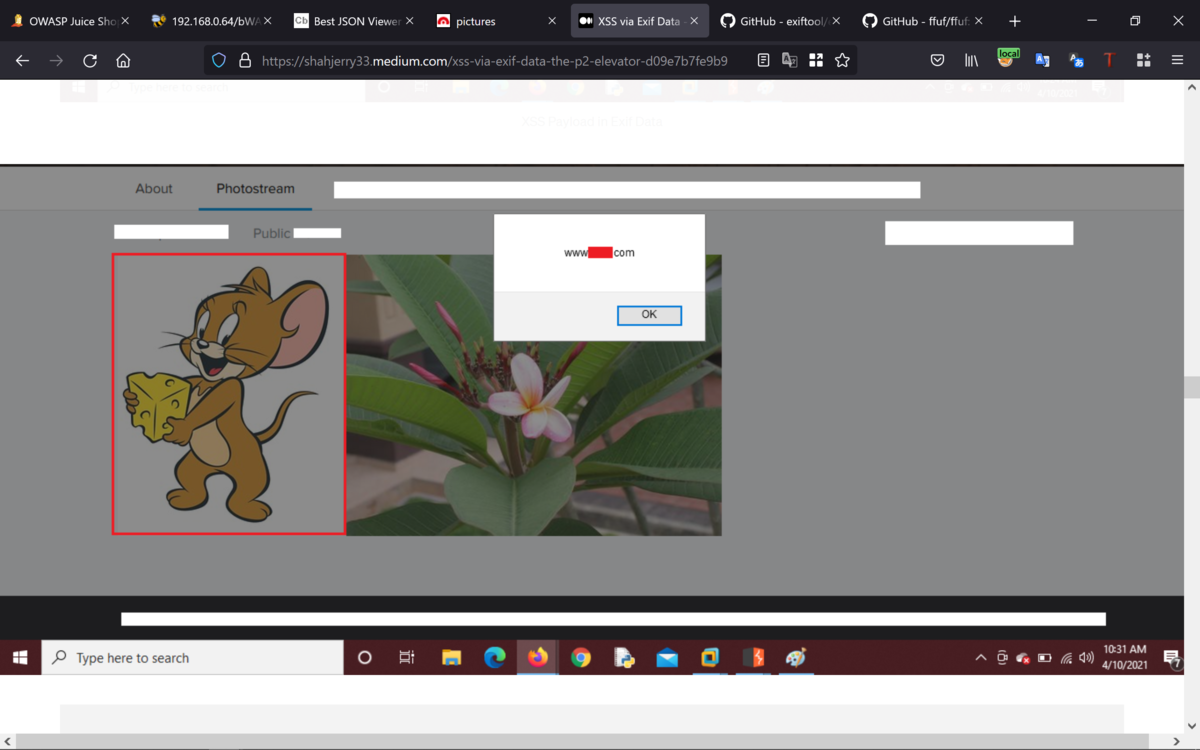This screenshot has width=1200, height=750.
Task: Click OK in the alert dialog
Action: [x=649, y=315]
